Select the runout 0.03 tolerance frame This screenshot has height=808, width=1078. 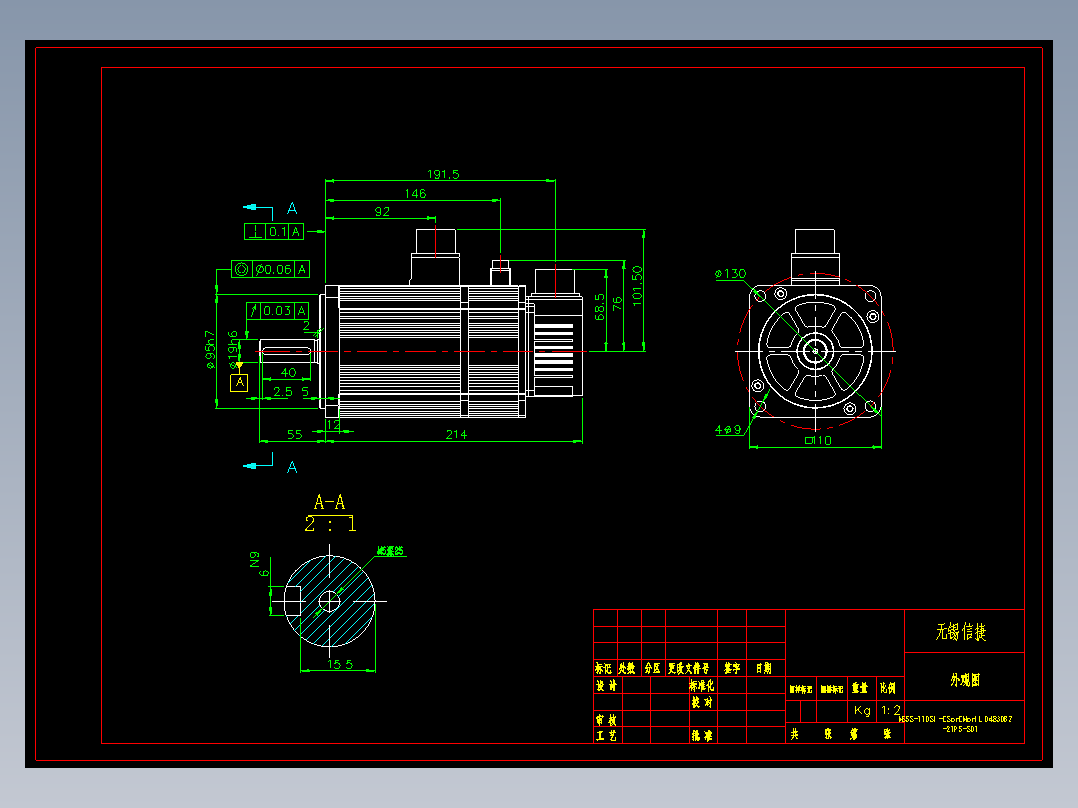click(278, 311)
